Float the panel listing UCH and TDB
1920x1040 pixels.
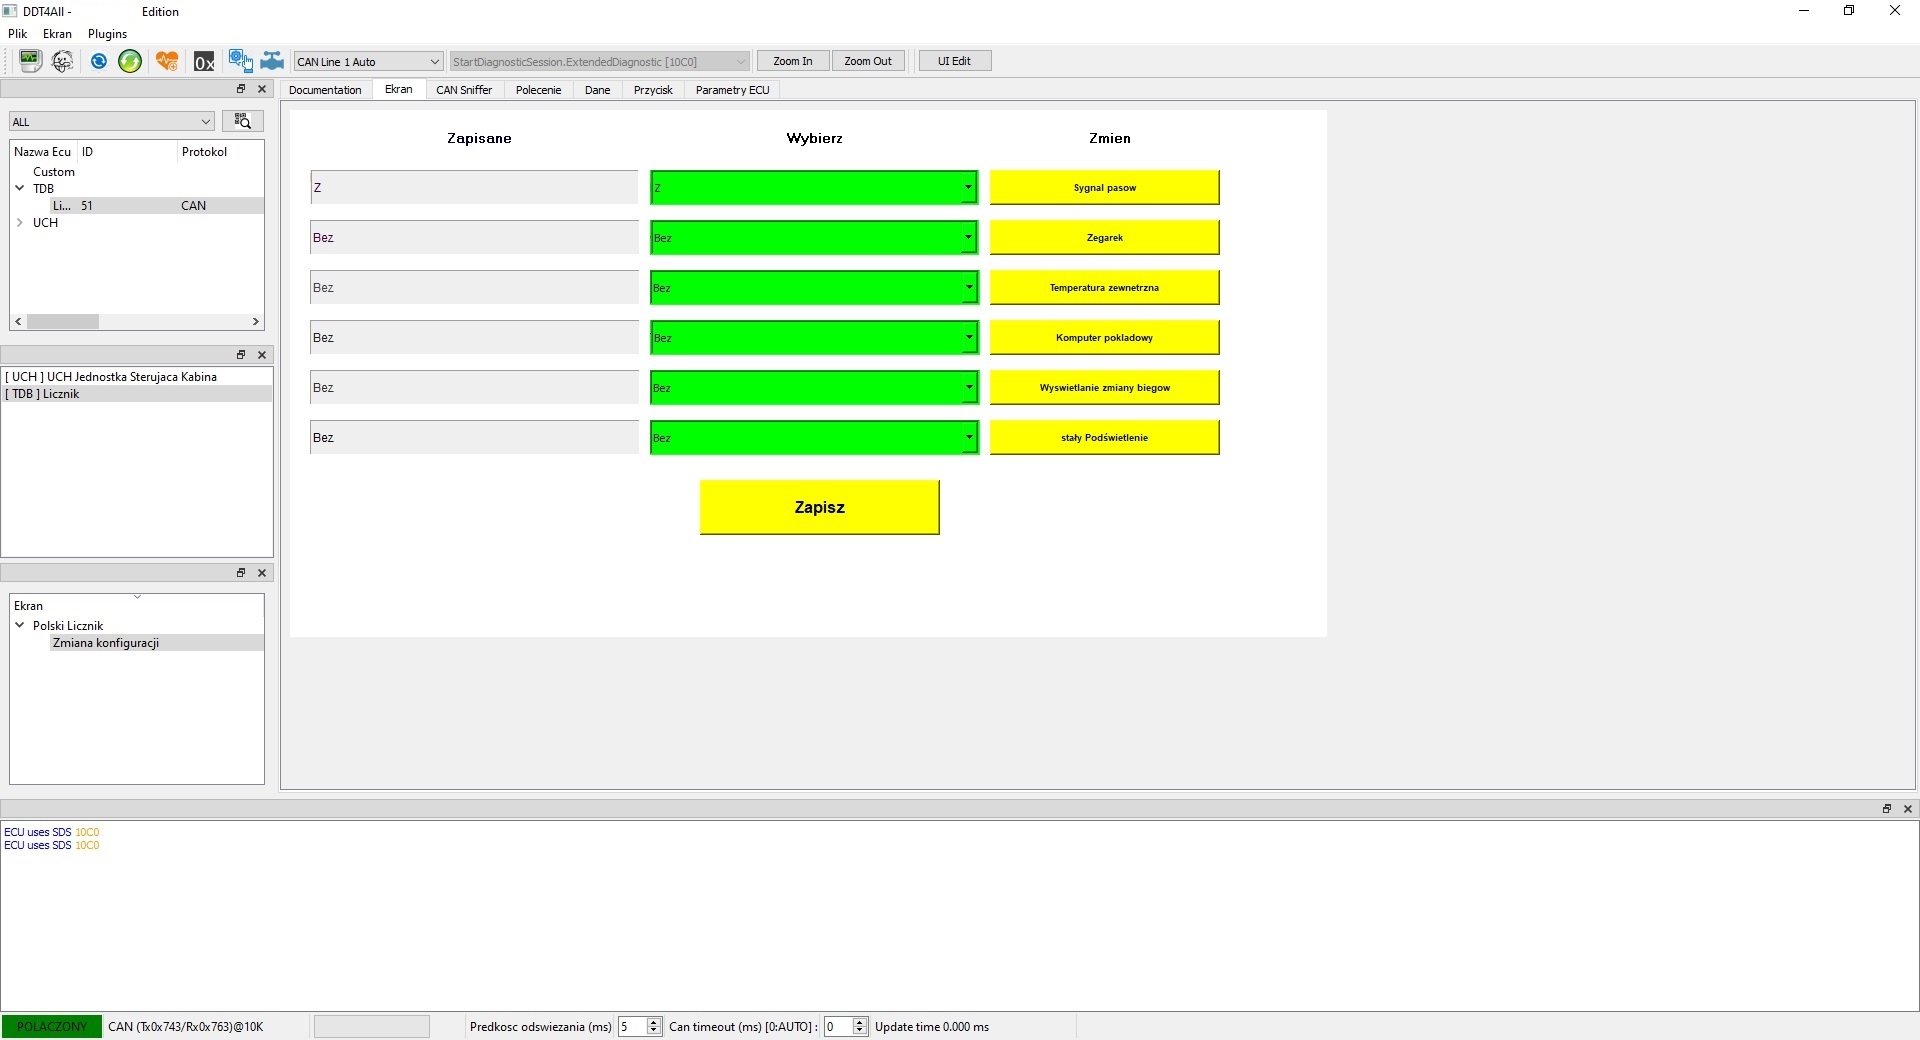pos(241,355)
